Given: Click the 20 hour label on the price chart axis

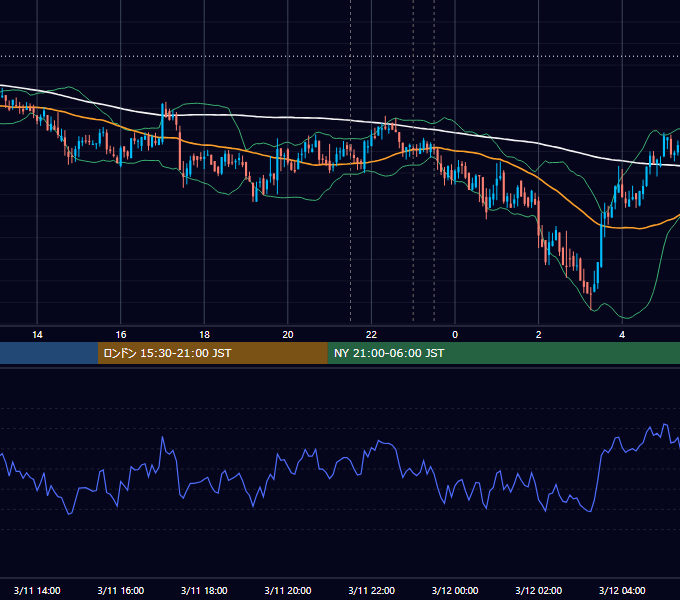Looking at the screenshot, I should (x=288, y=335).
